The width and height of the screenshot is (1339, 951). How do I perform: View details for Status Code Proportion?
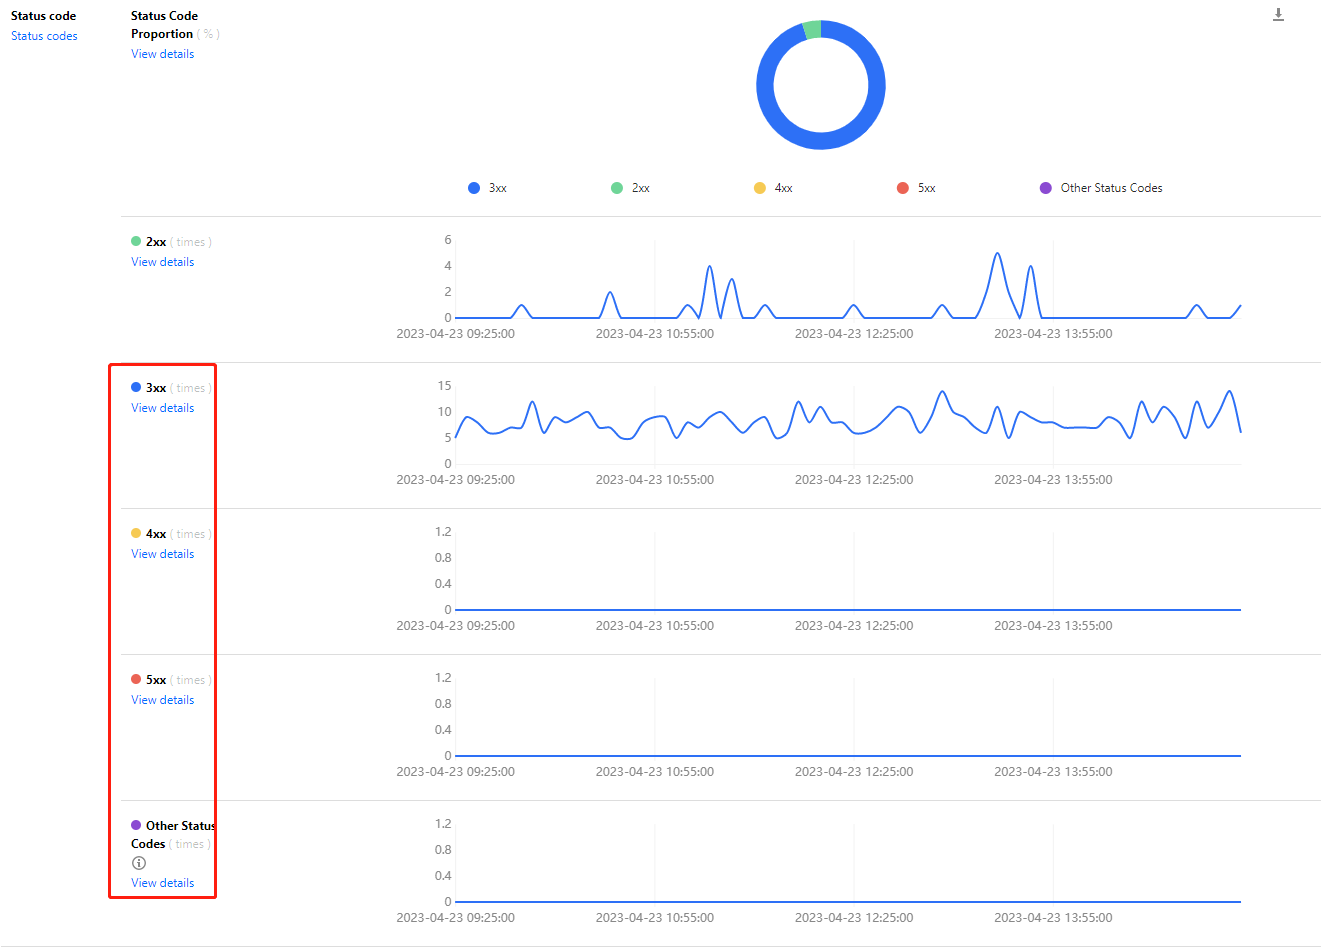(163, 54)
